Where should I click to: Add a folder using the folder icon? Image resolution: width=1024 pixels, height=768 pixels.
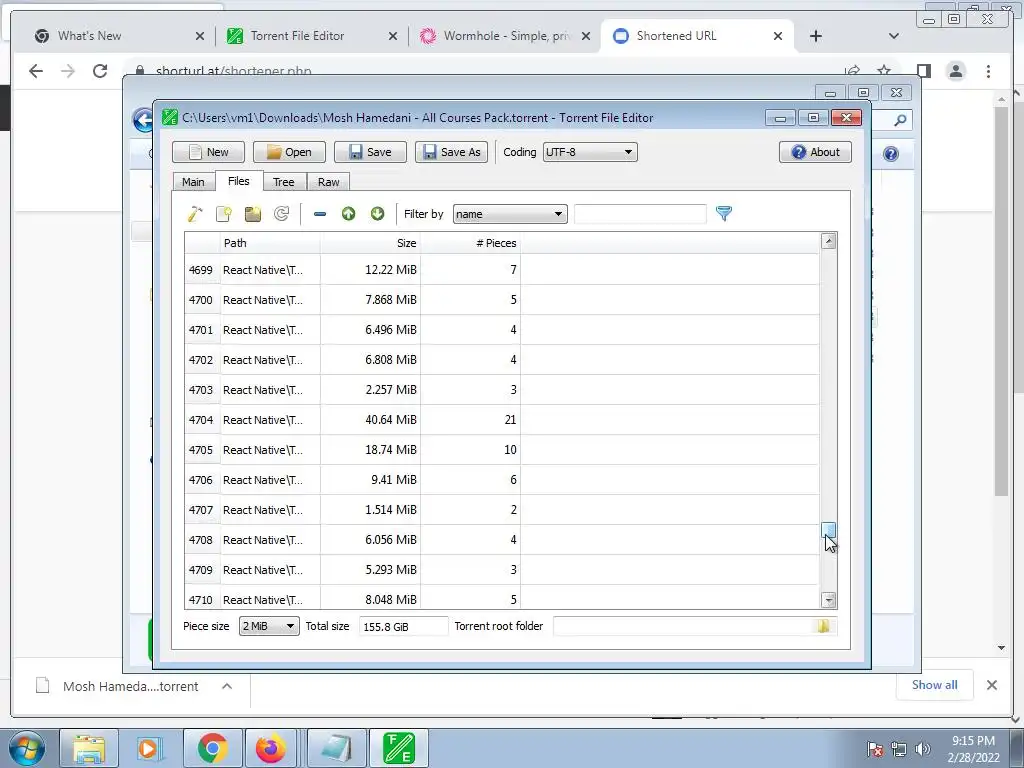(x=253, y=214)
